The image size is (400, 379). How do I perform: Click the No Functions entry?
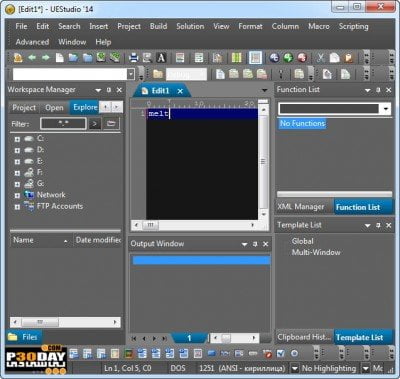[x=302, y=124]
